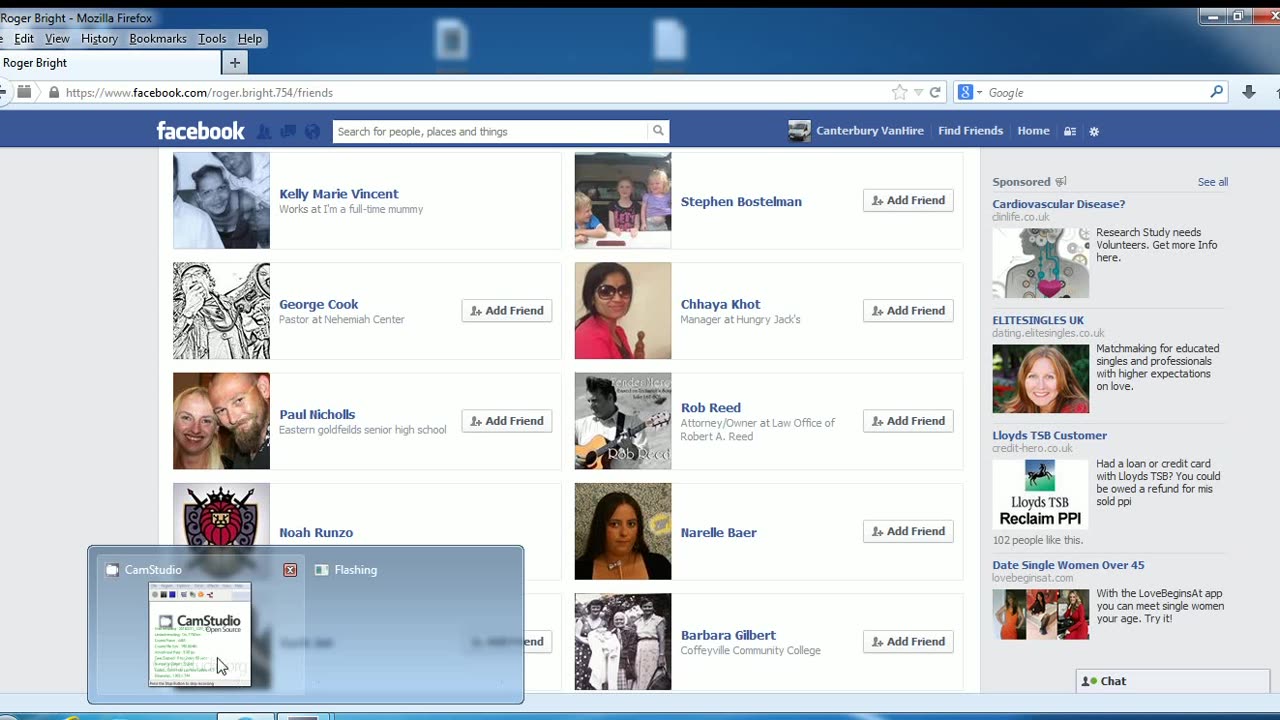Click Kelly Marie Vincent's profile photo
1280x720 pixels.
[x=221, y=200]
